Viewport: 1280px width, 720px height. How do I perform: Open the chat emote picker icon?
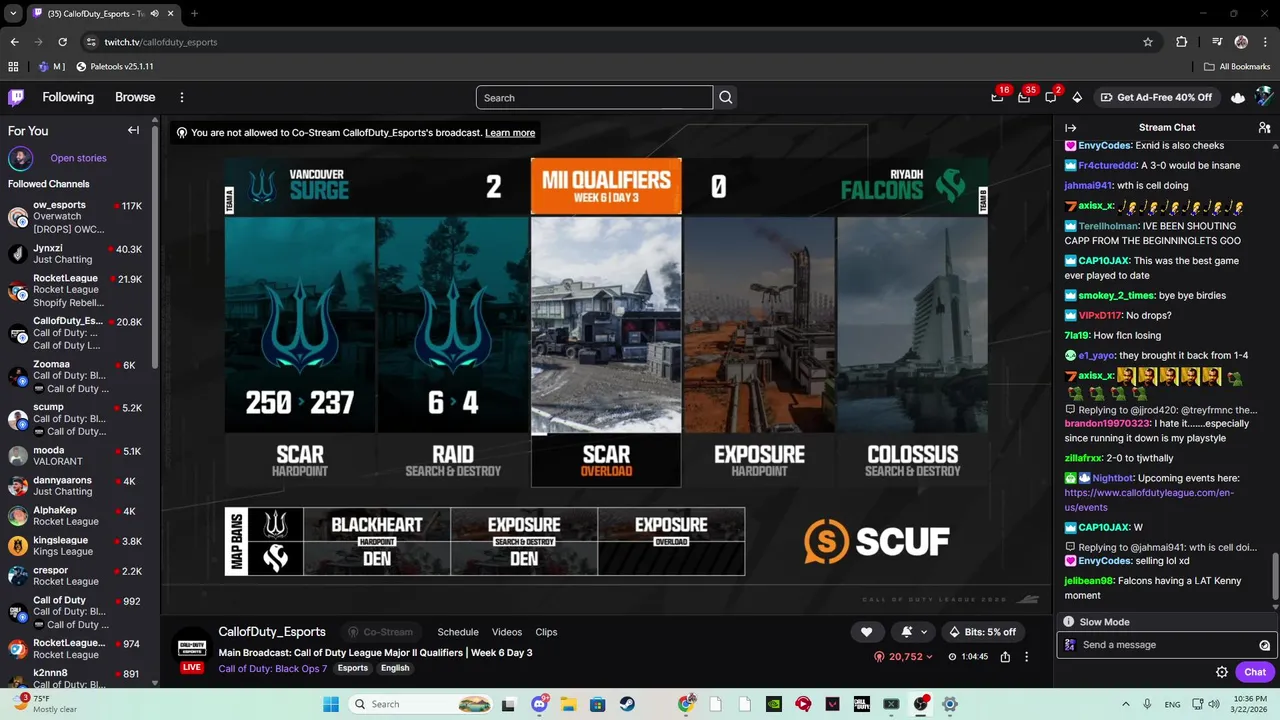click(1264, 645)
